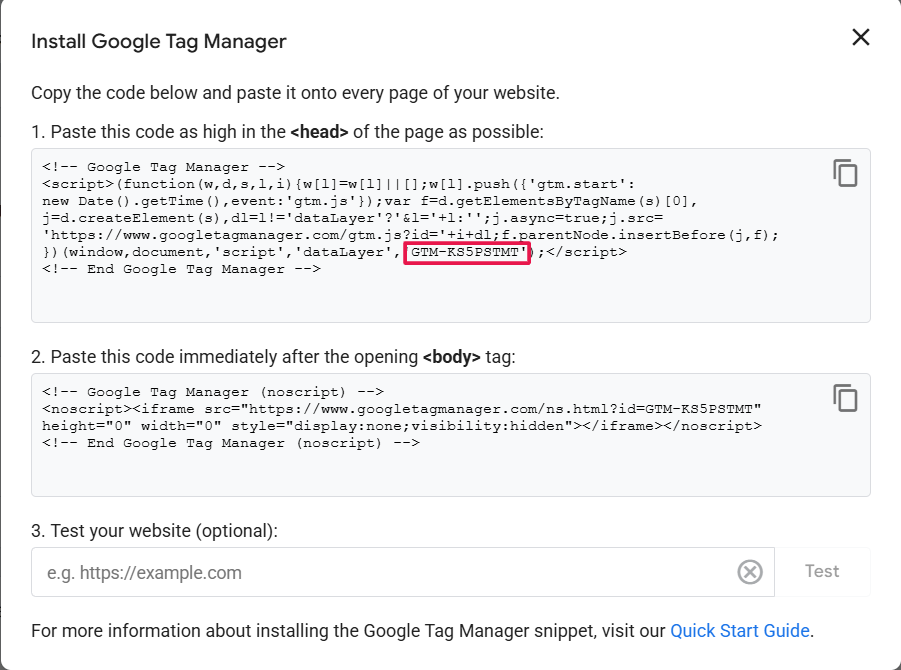Click the End Google Tag Manager (noscript) comment
The image size is (901, 670).
[230, 444]
